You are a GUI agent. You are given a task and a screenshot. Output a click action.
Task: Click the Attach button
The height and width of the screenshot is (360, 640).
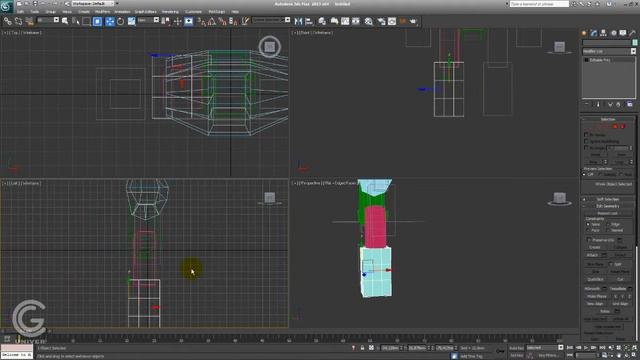(592, 255)
